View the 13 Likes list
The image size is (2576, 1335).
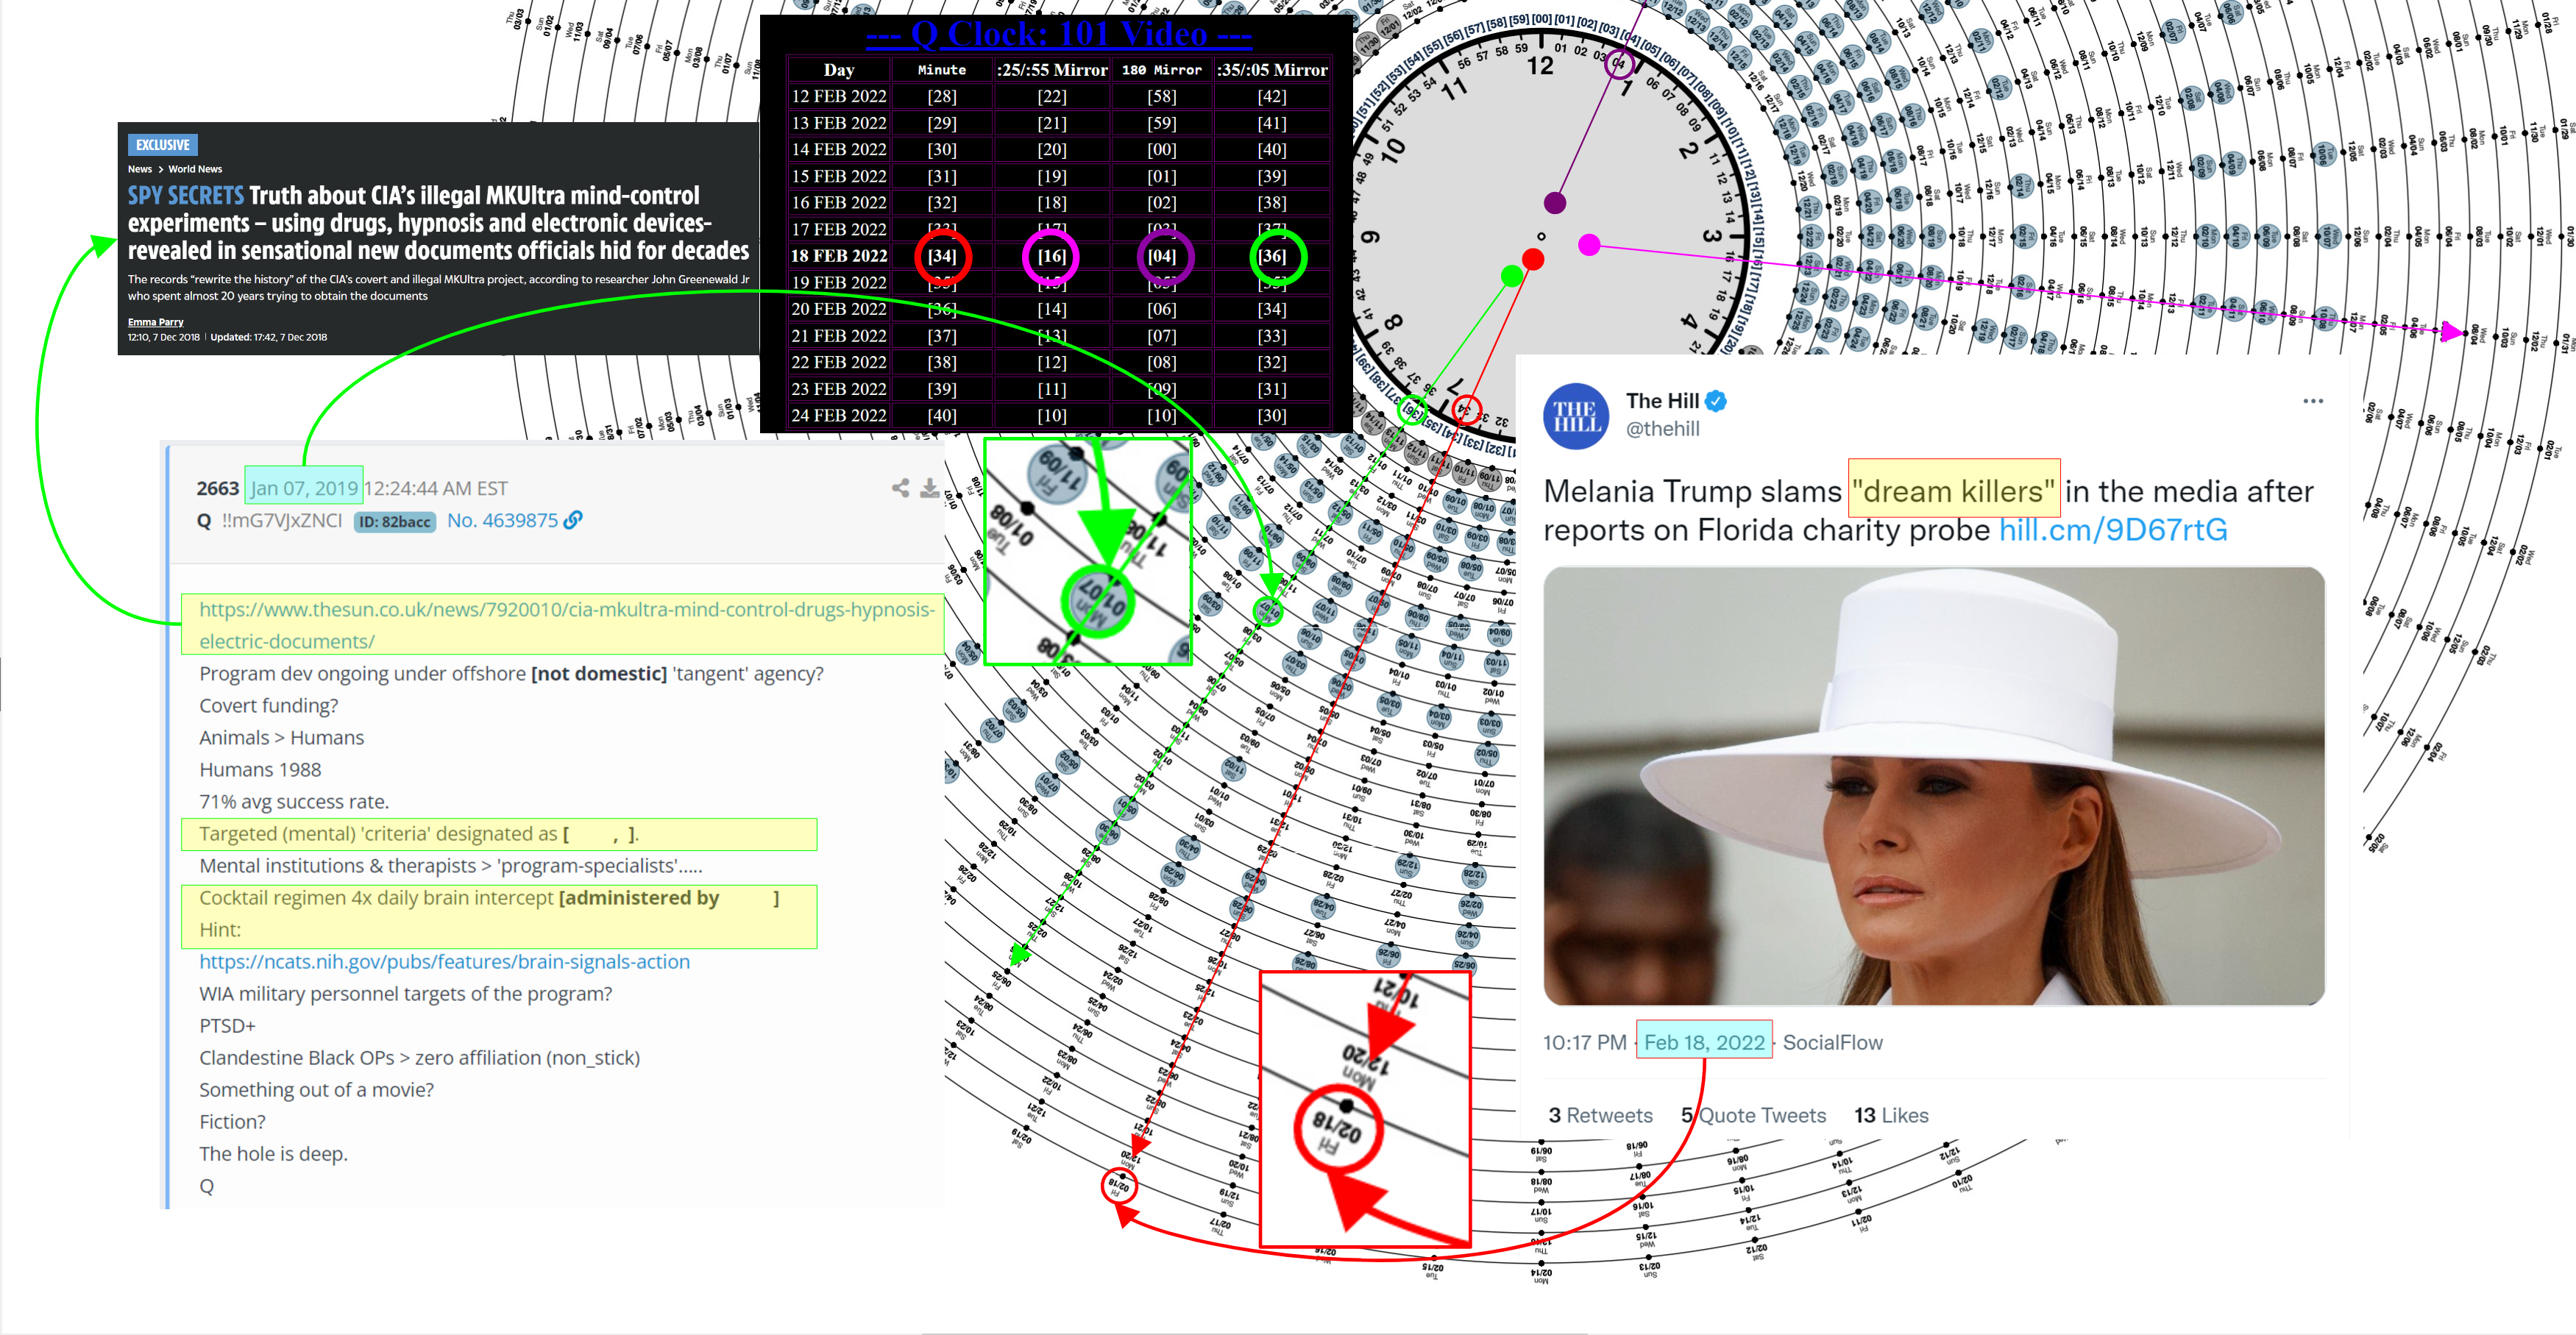(x=1890, y=1115)
